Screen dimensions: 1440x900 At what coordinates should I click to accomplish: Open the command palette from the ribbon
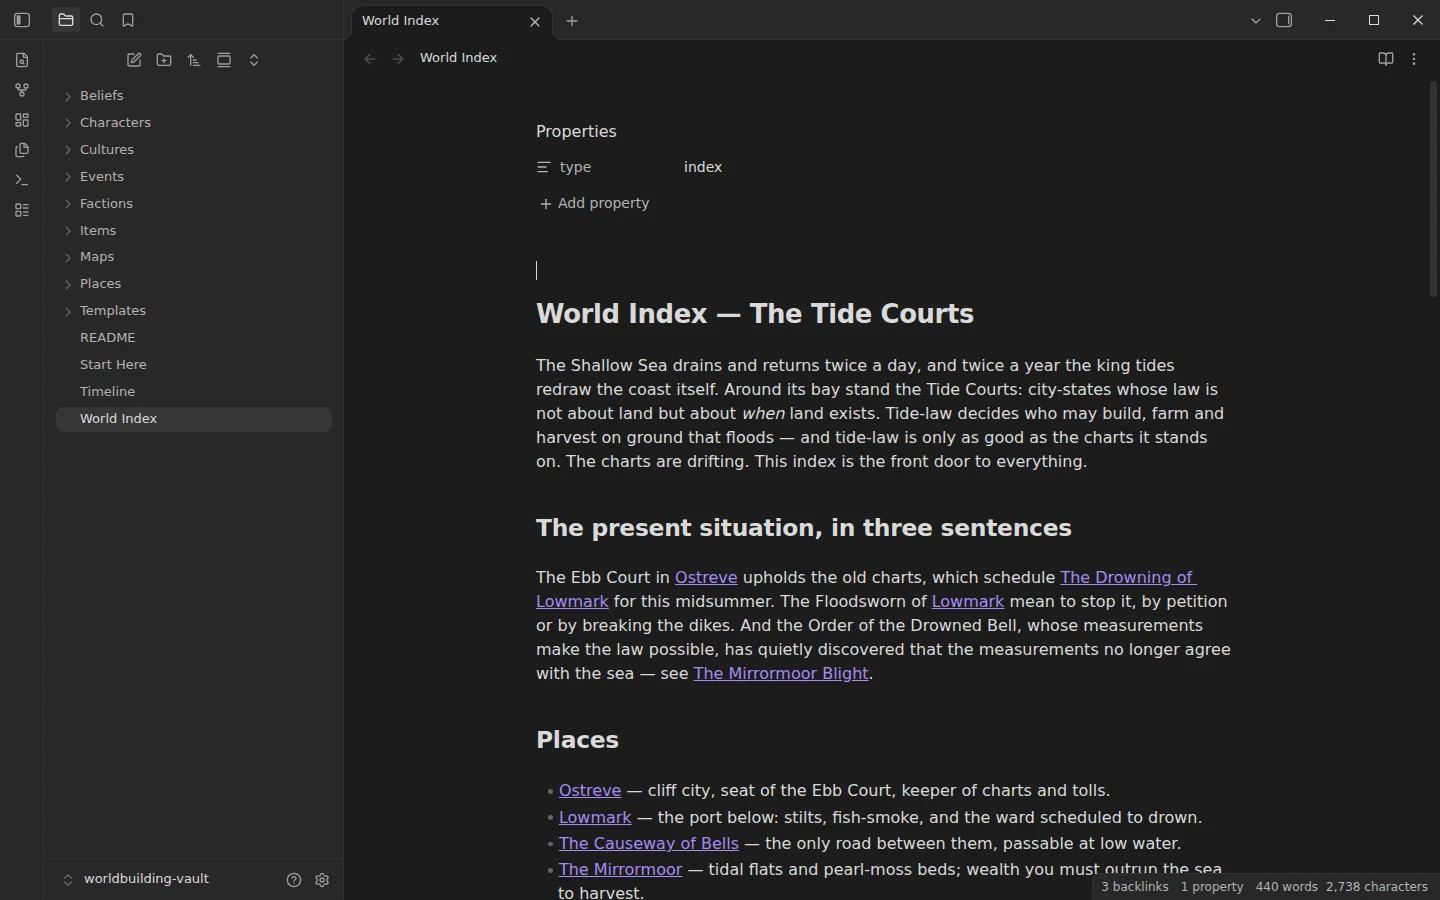pos(22,180)
